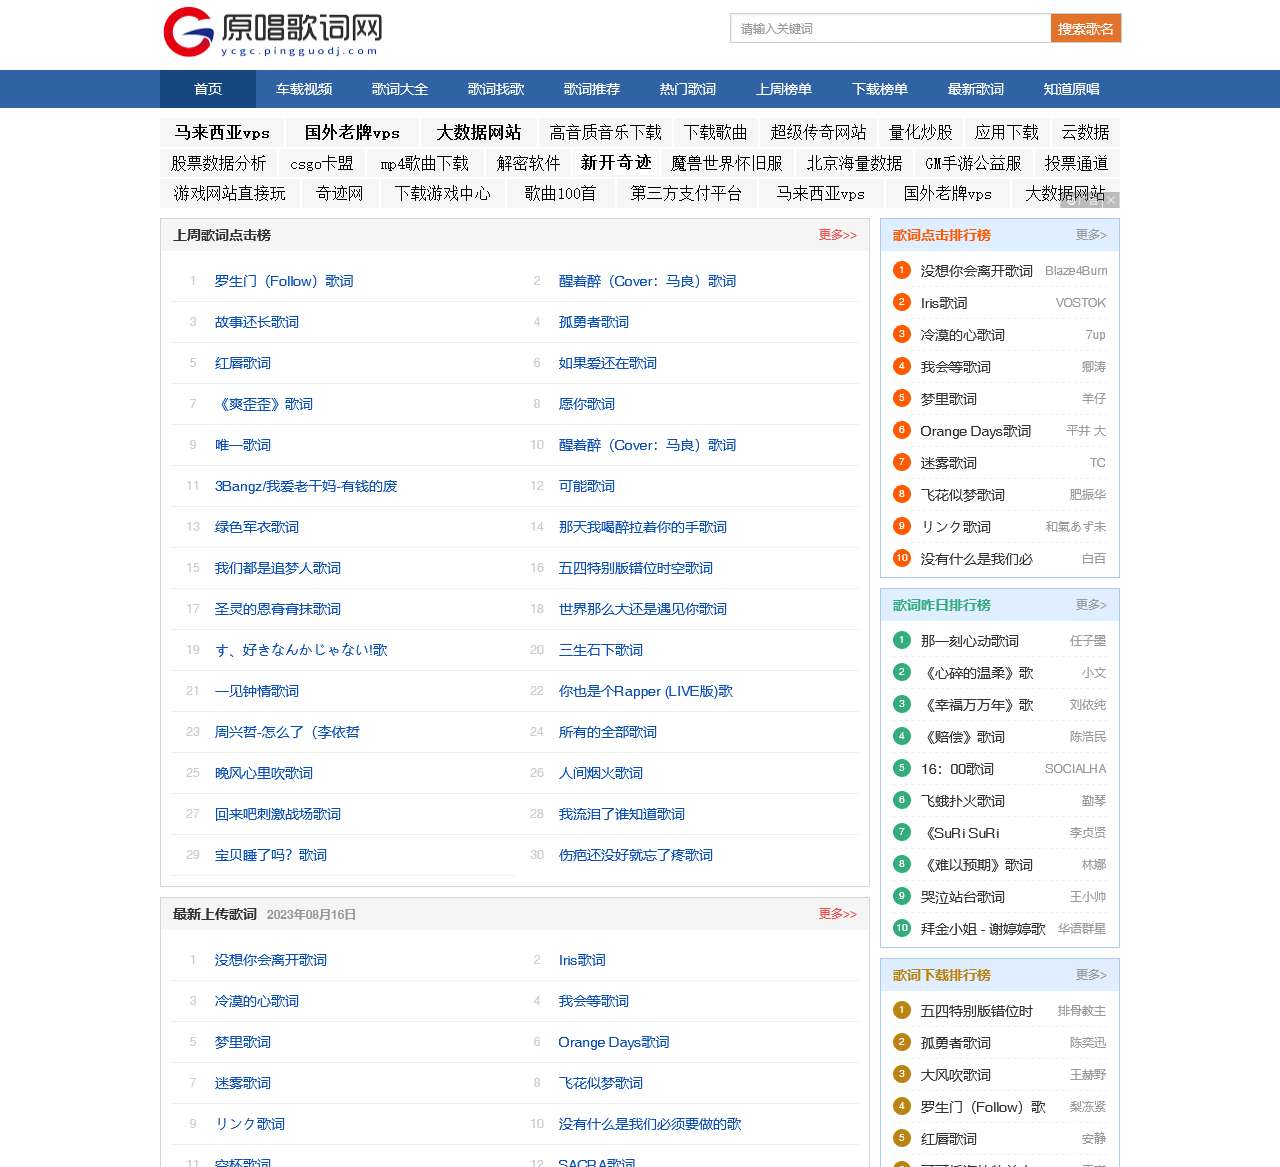Focus the 请输入关键词 search field
Viewport: 1280px width, 1167px height.
[890, 29]
